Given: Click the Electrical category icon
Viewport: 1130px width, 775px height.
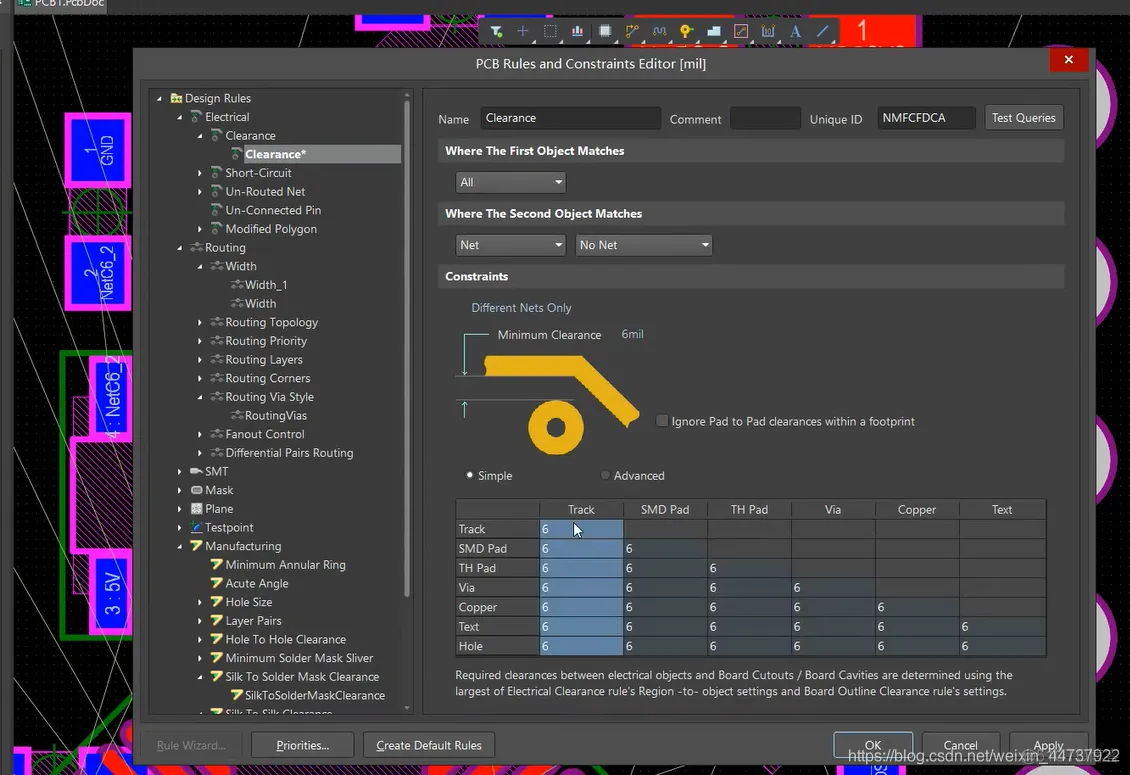Looking at the screenshot, I should pyautogui.click(x=196, y=117).
